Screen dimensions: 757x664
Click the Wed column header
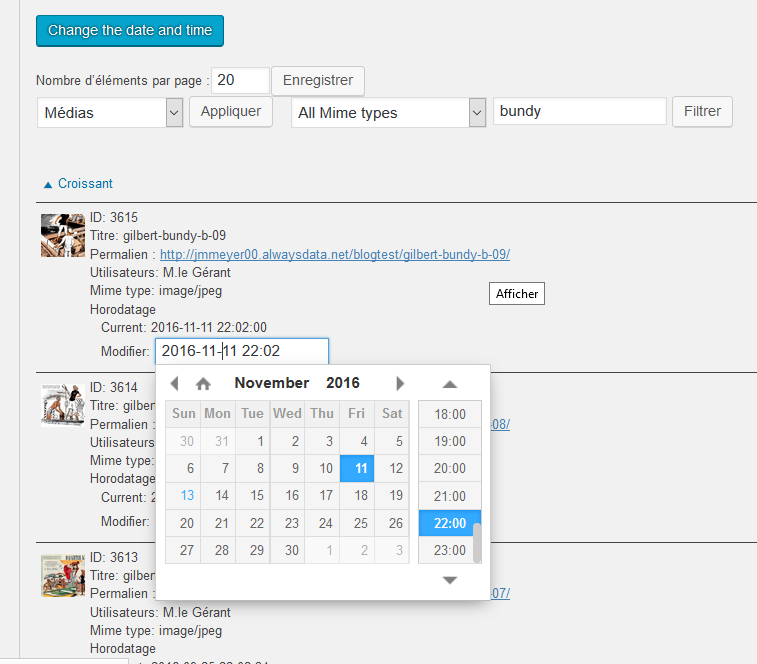(287, 414)
